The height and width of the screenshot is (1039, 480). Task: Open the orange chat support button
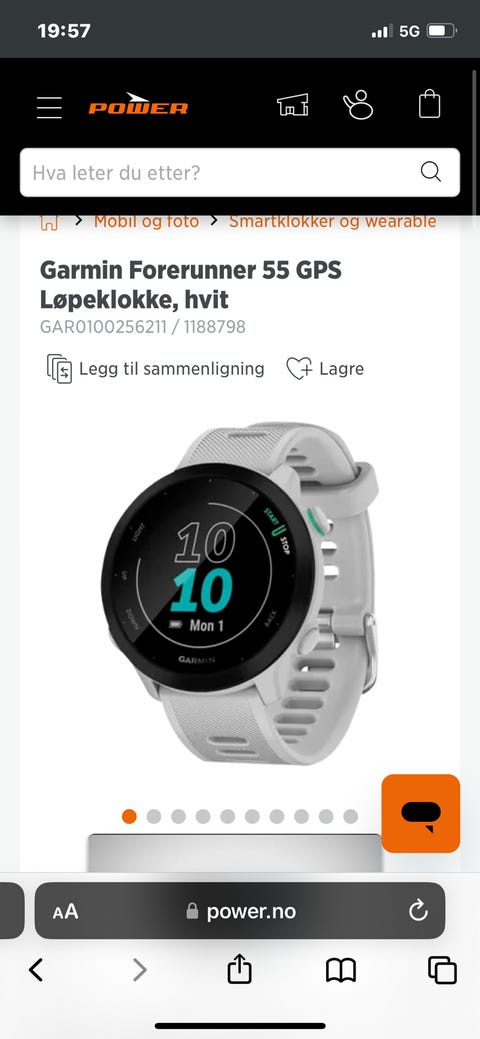pyautogui.click(x=420, y=813)
